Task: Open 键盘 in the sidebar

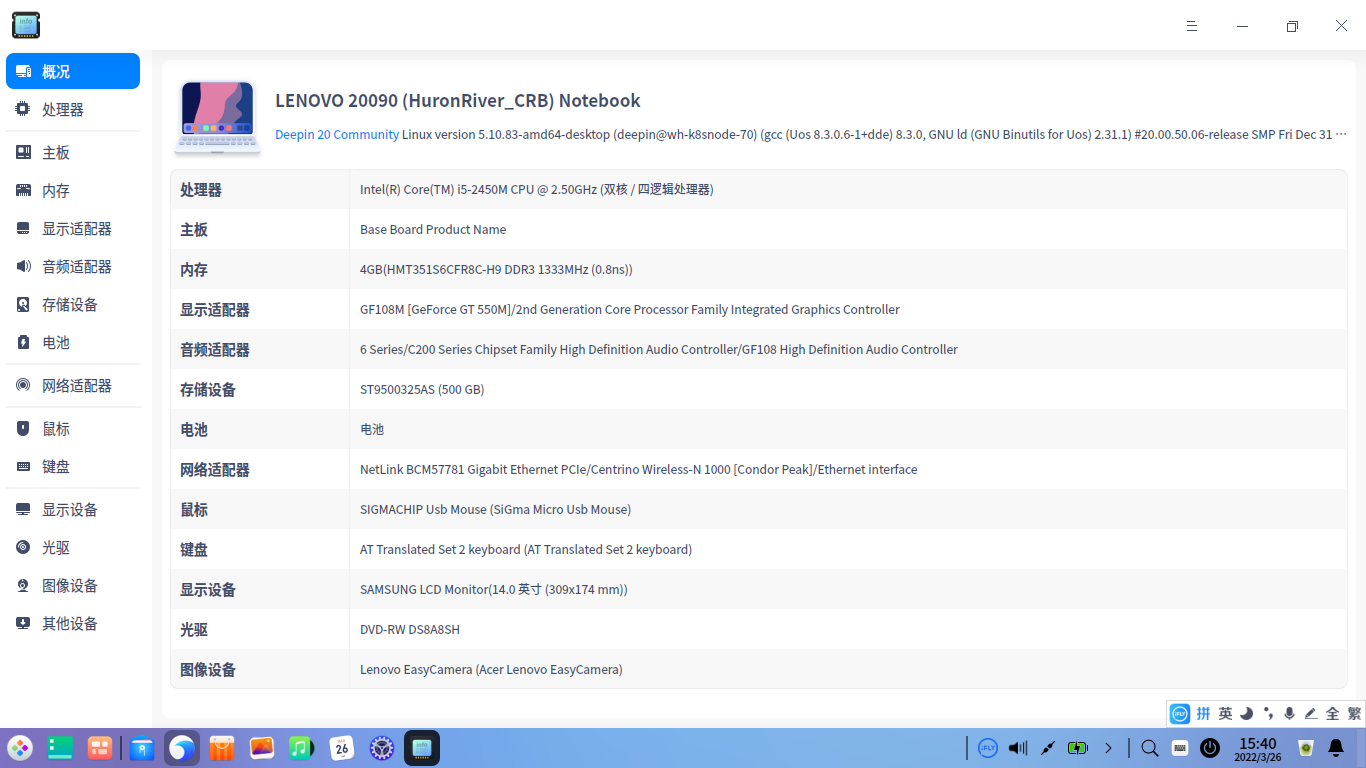Action: coord(73,466)
